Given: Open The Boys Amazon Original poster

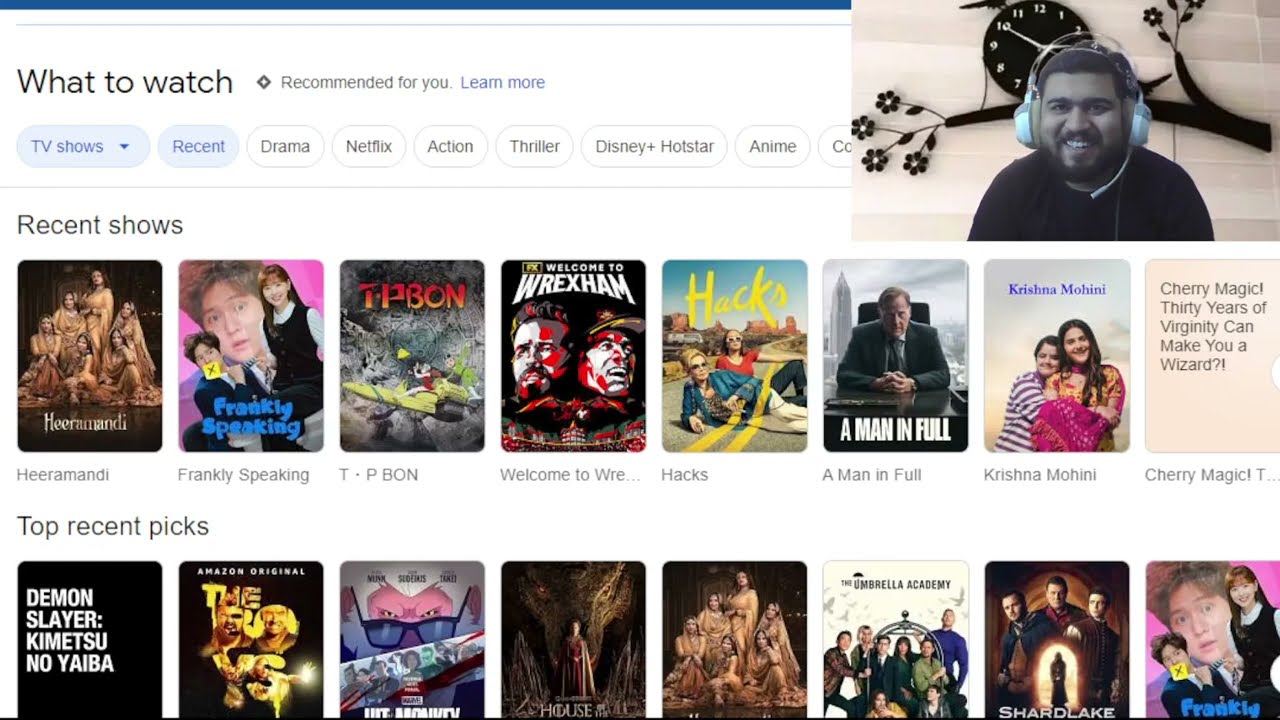Looking at the screenshot, I should point(251,640).
